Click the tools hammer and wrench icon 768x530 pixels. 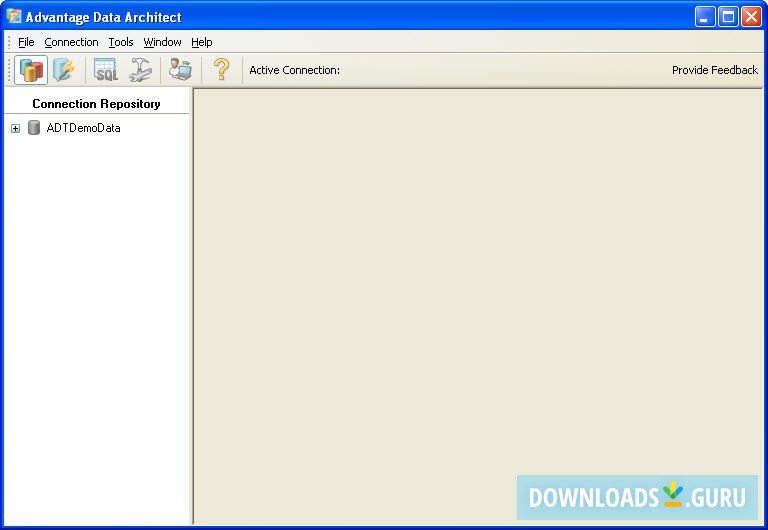[141, 70]
